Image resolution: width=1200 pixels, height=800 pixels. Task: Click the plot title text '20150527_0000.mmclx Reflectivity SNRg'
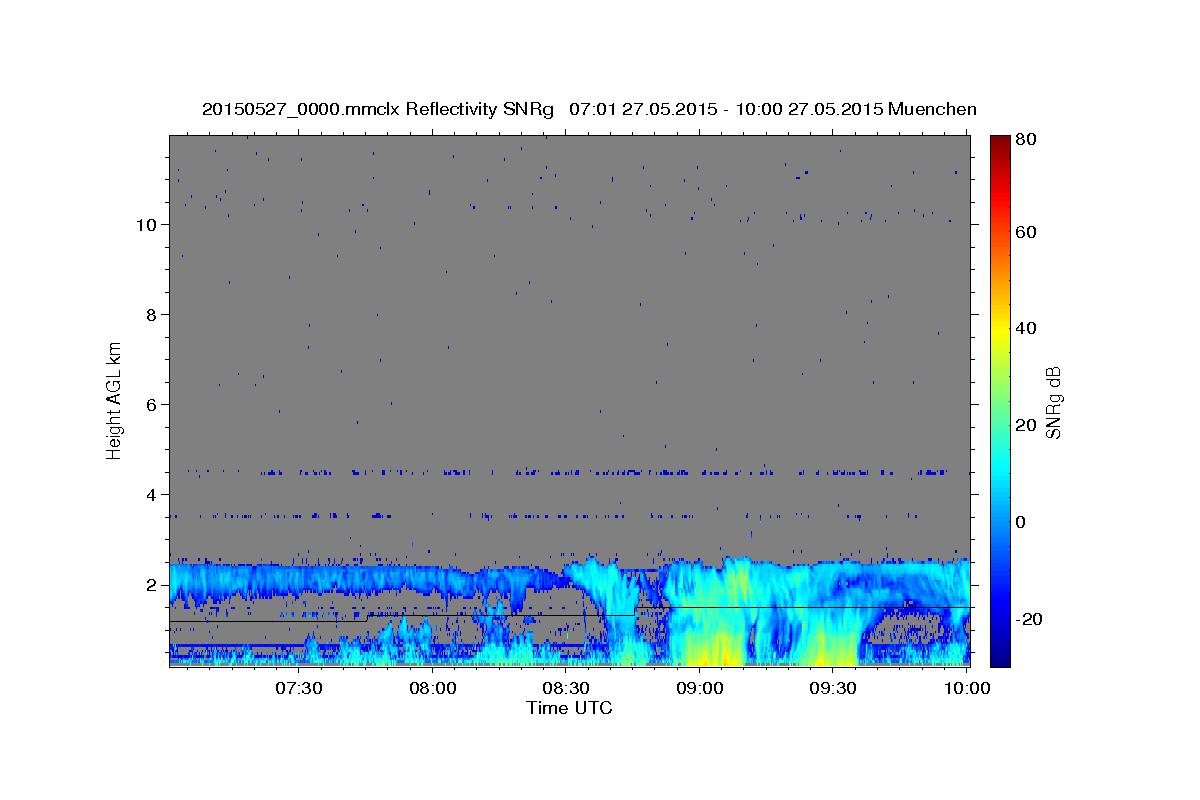point(378,109)
